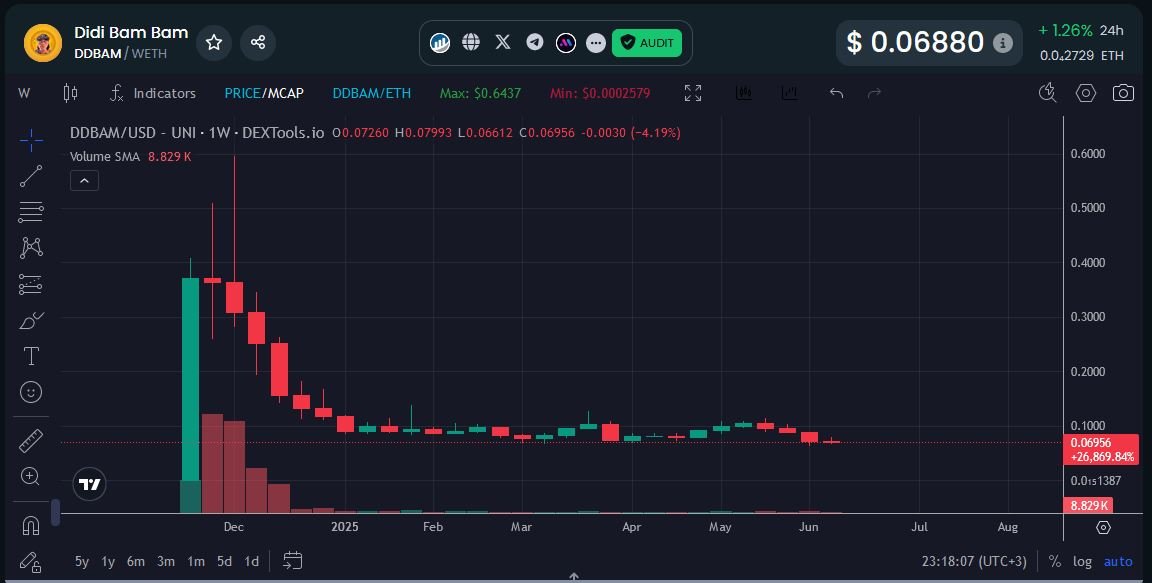Select the trend line drawing tool

(31, 176)
